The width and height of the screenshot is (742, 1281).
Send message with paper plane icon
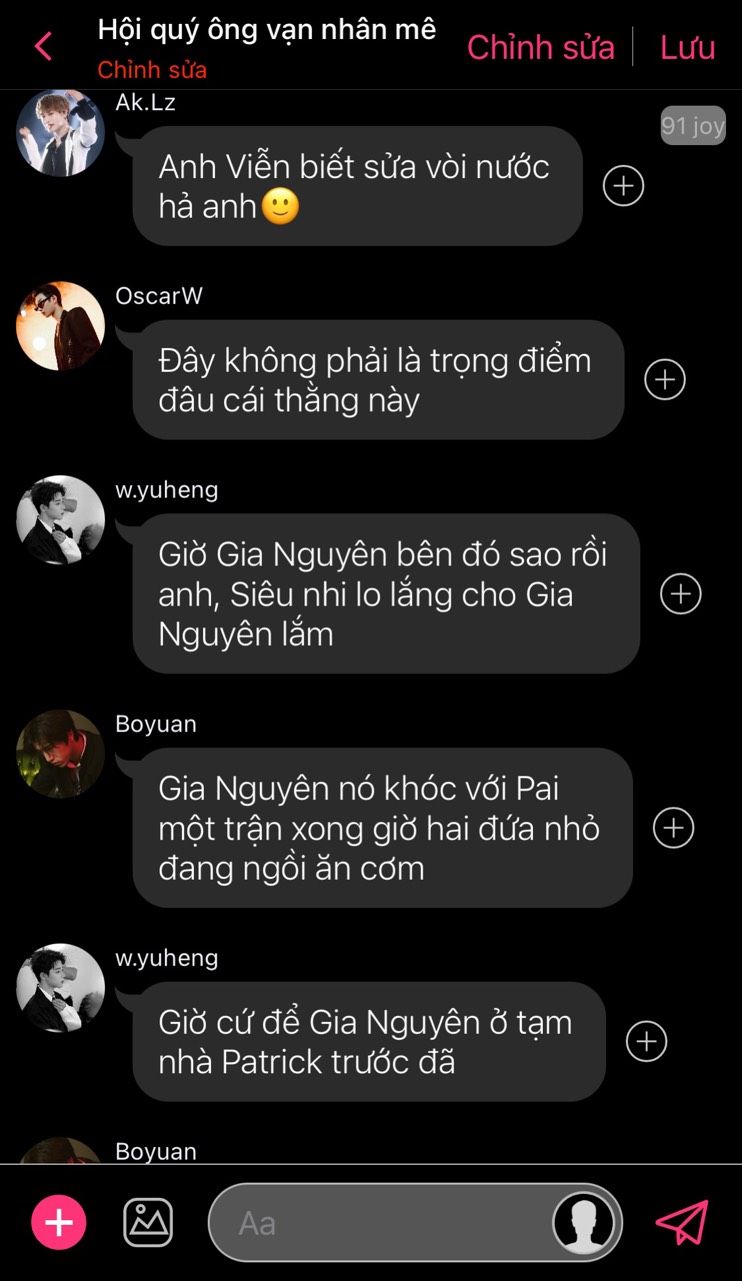click(x=682, y=1222)
